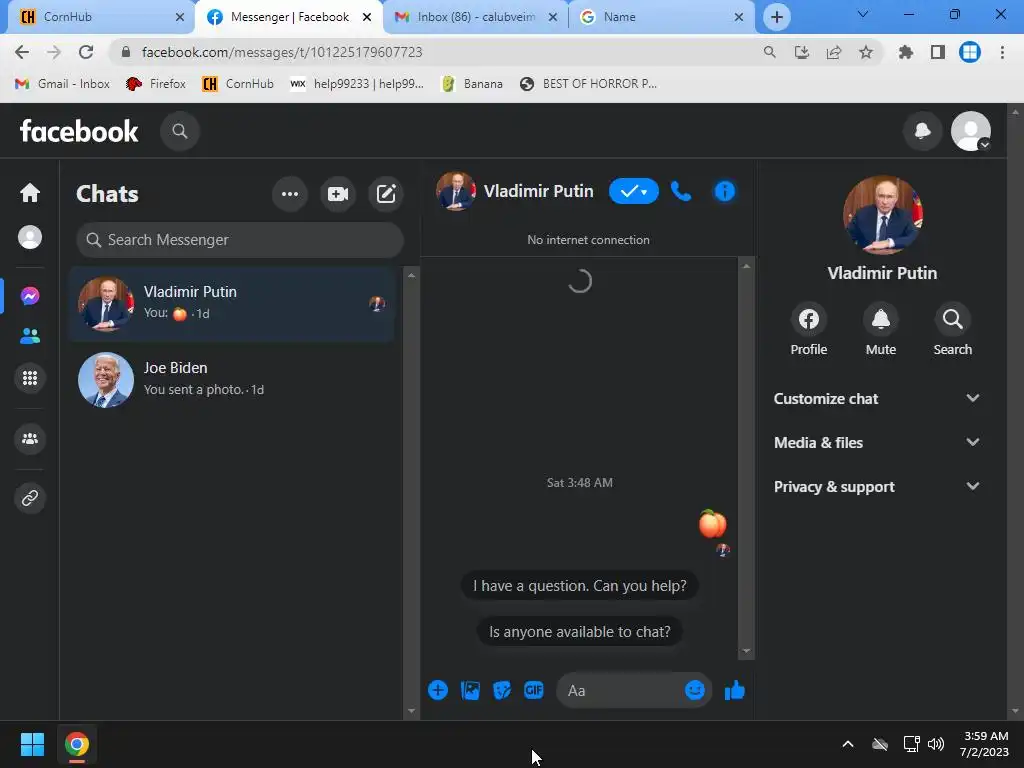
Task: Open the nine-dot menu grid icon
Action: (x=30, y=378)
